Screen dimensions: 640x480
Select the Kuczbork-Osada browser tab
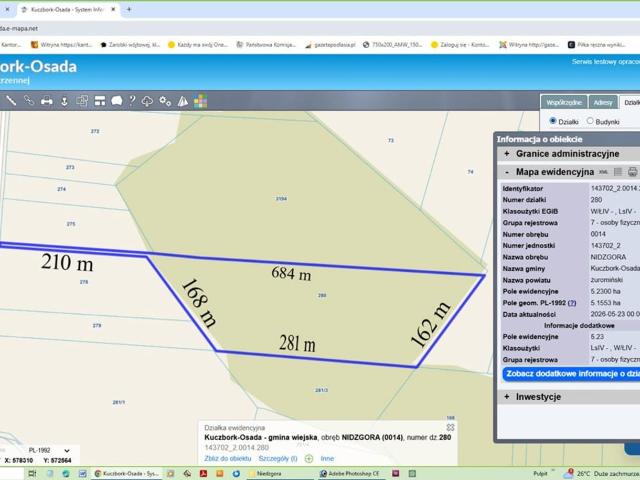coord(67,9)
